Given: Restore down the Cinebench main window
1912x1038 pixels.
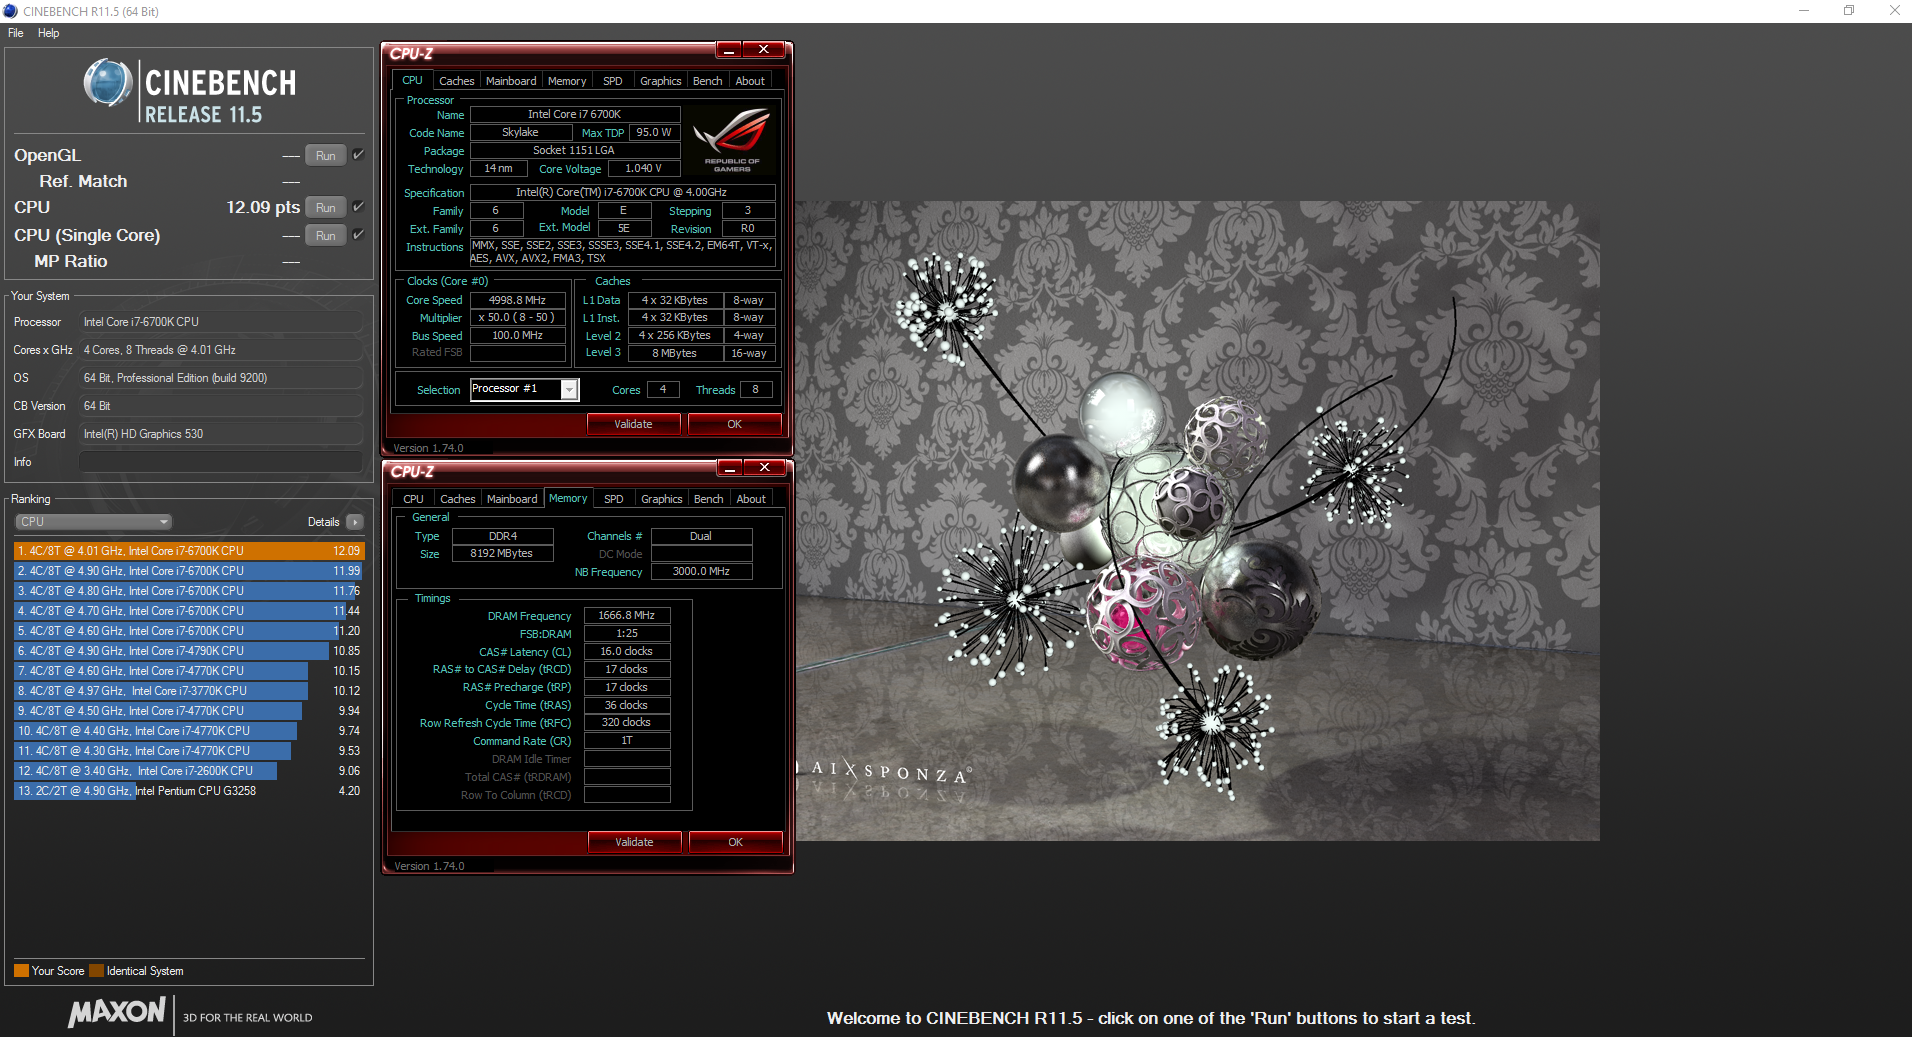Looking at the screenshot, I should 1849,11.
